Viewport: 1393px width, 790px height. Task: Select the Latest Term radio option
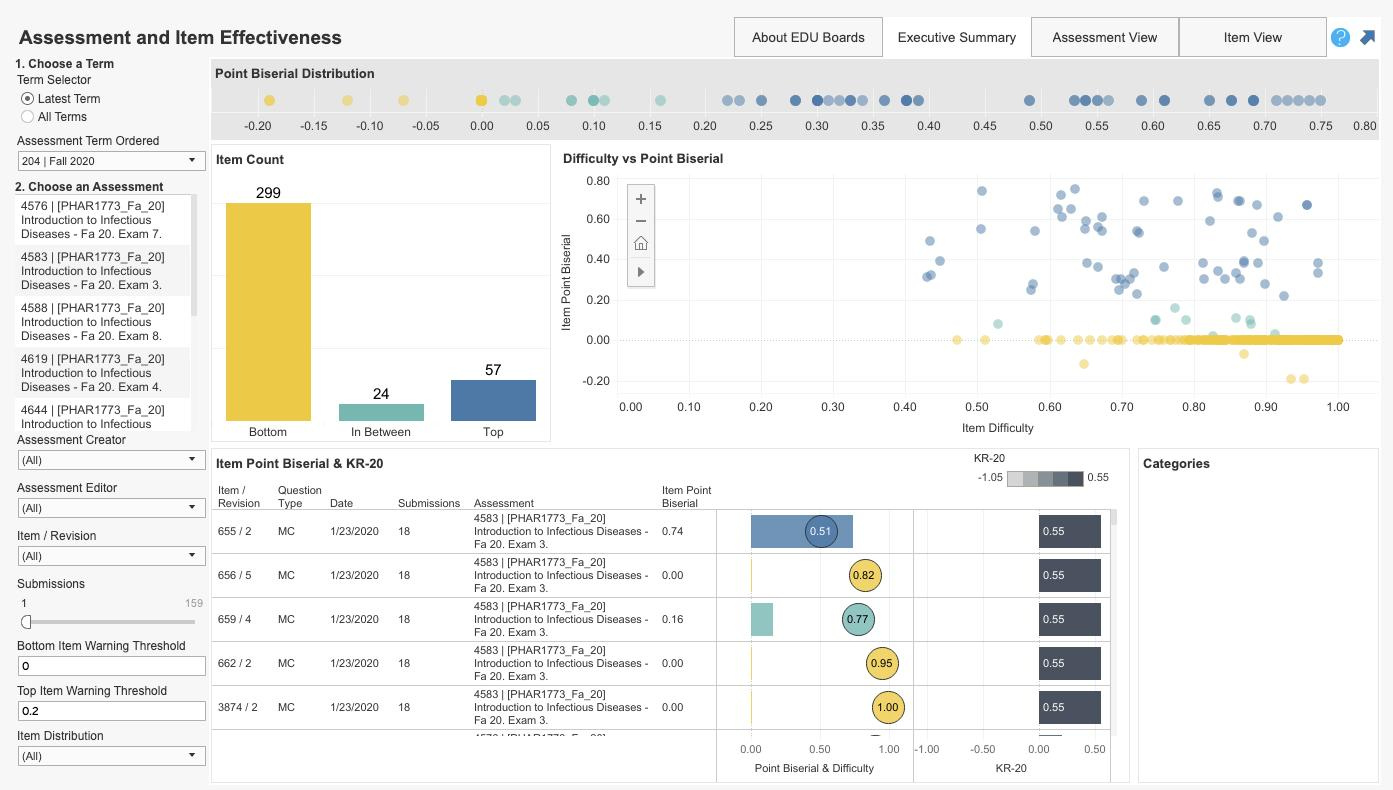pos(27,99)
